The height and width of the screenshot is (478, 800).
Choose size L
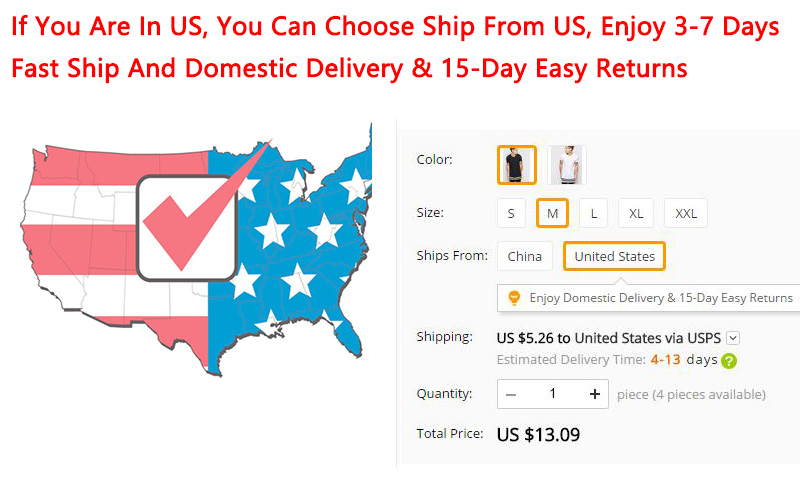click(x=594, y=213)
